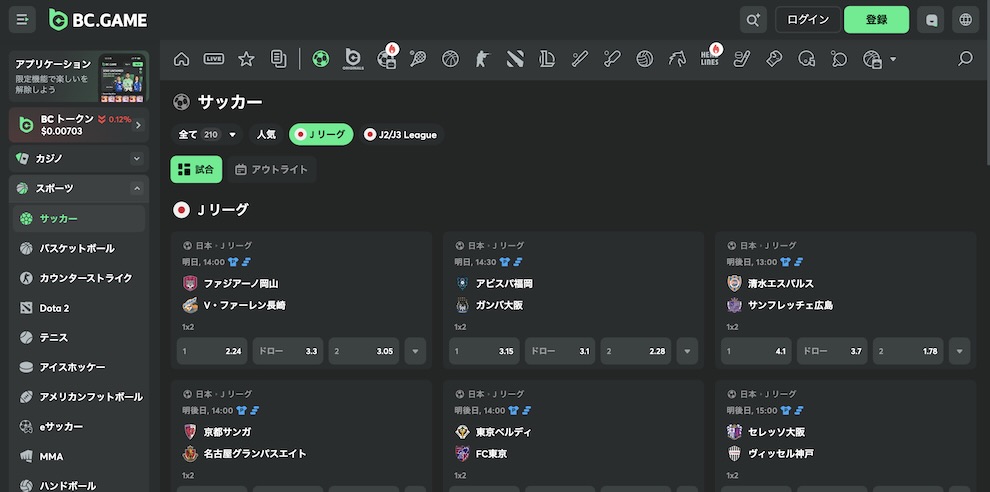Expand more markets for ファジアーノ岡山 match

(x=415, y=351)
